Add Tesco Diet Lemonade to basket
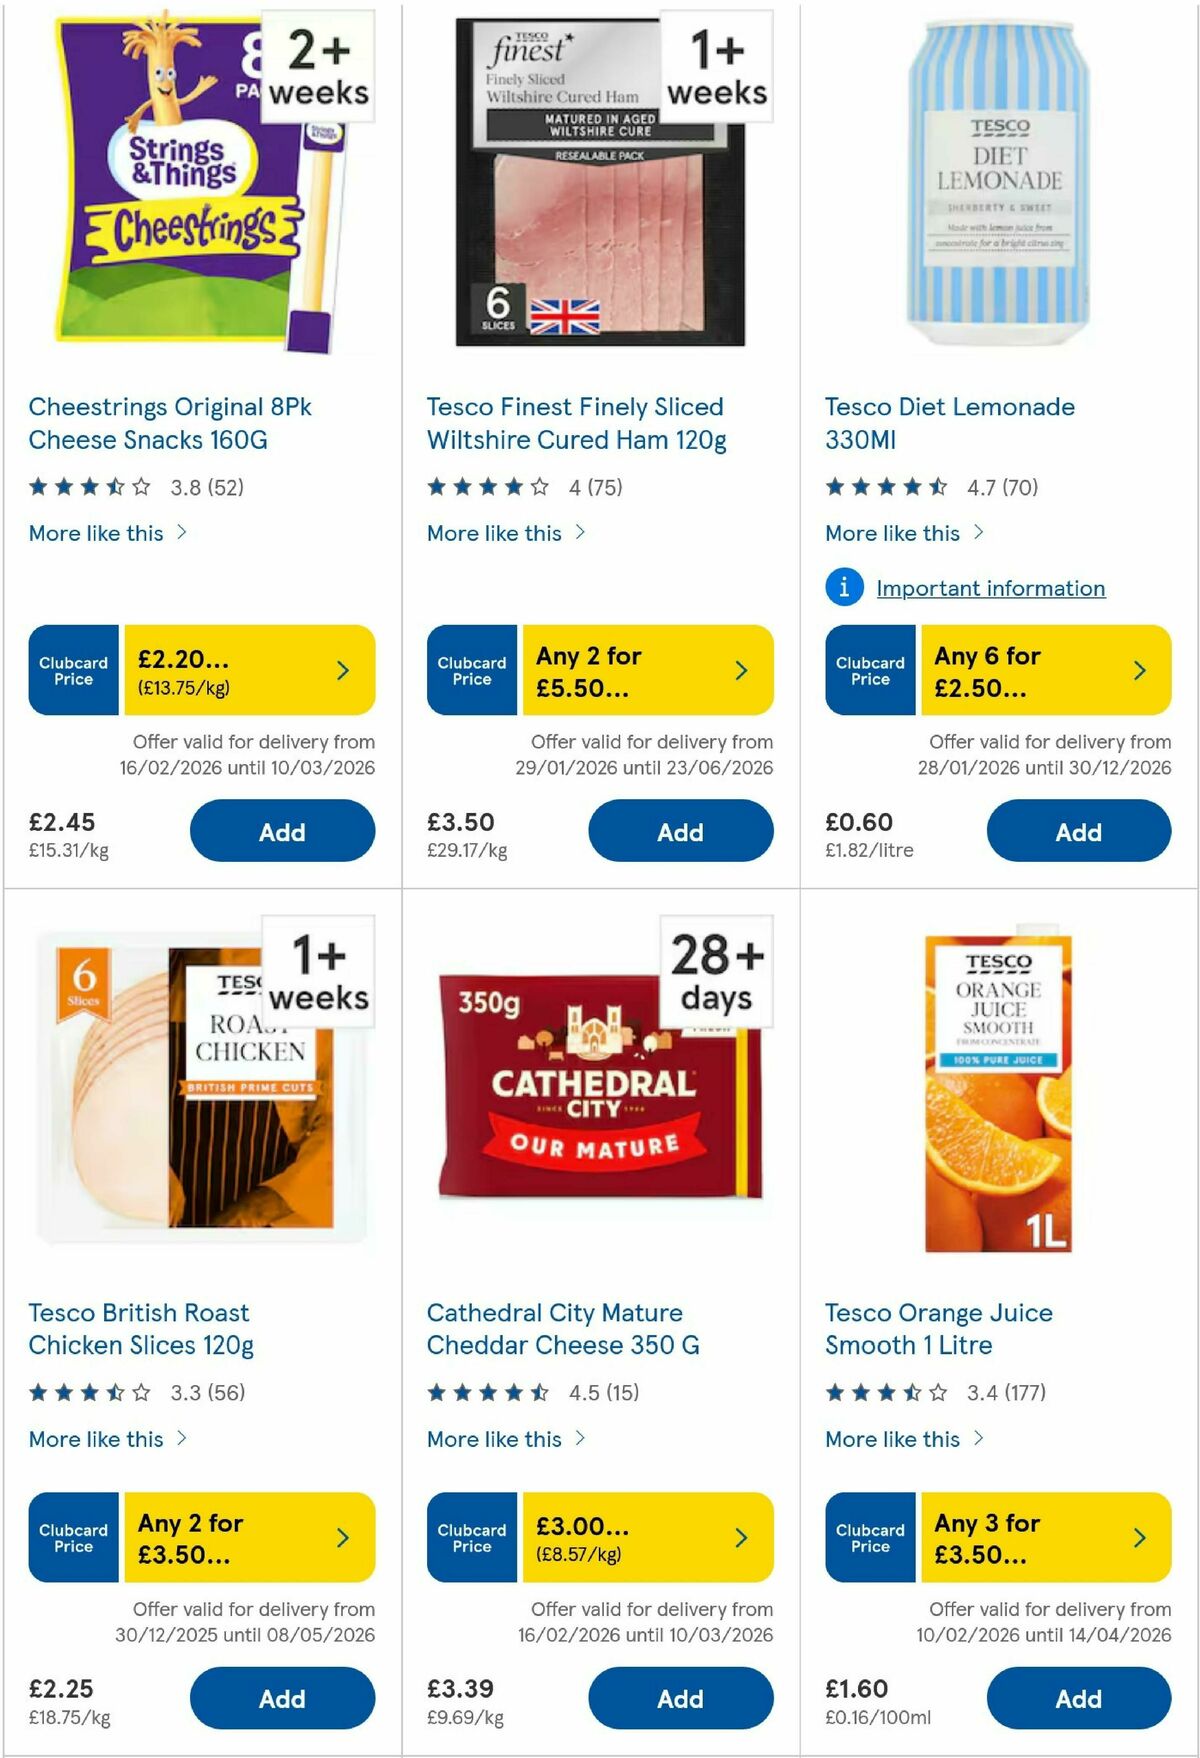This screenshot has height=1758, width=1200. point(1077,831)
